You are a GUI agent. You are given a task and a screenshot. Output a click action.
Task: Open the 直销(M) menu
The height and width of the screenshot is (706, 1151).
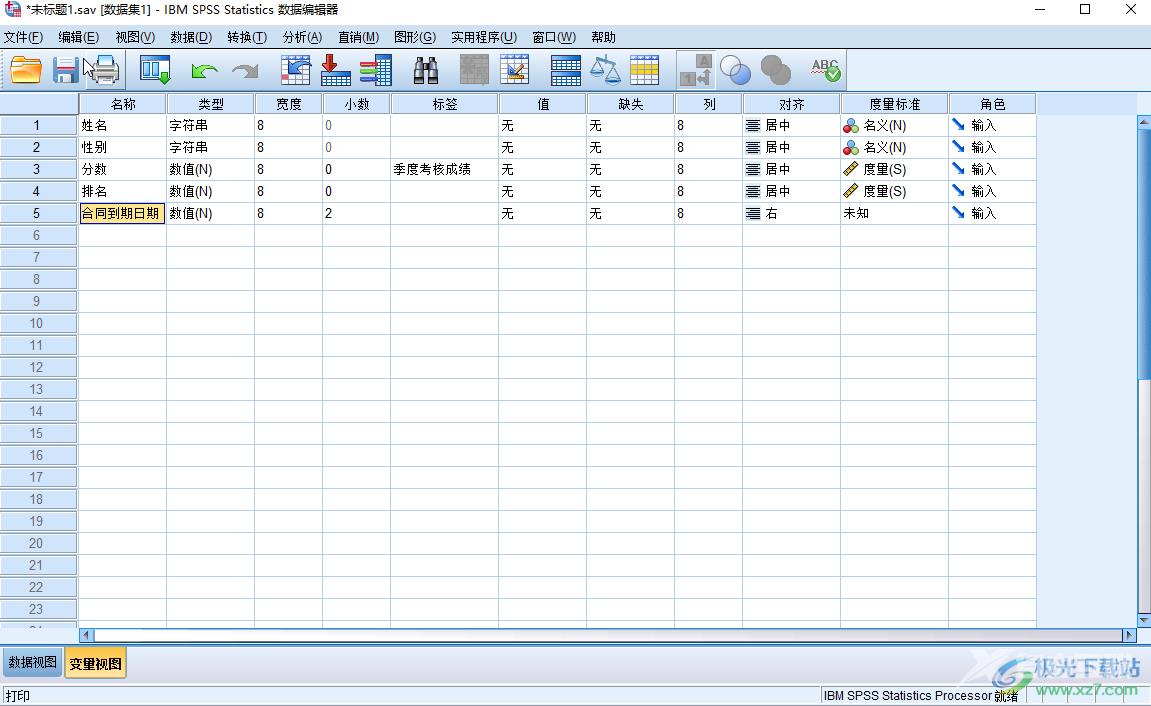(x=358, y=37)
